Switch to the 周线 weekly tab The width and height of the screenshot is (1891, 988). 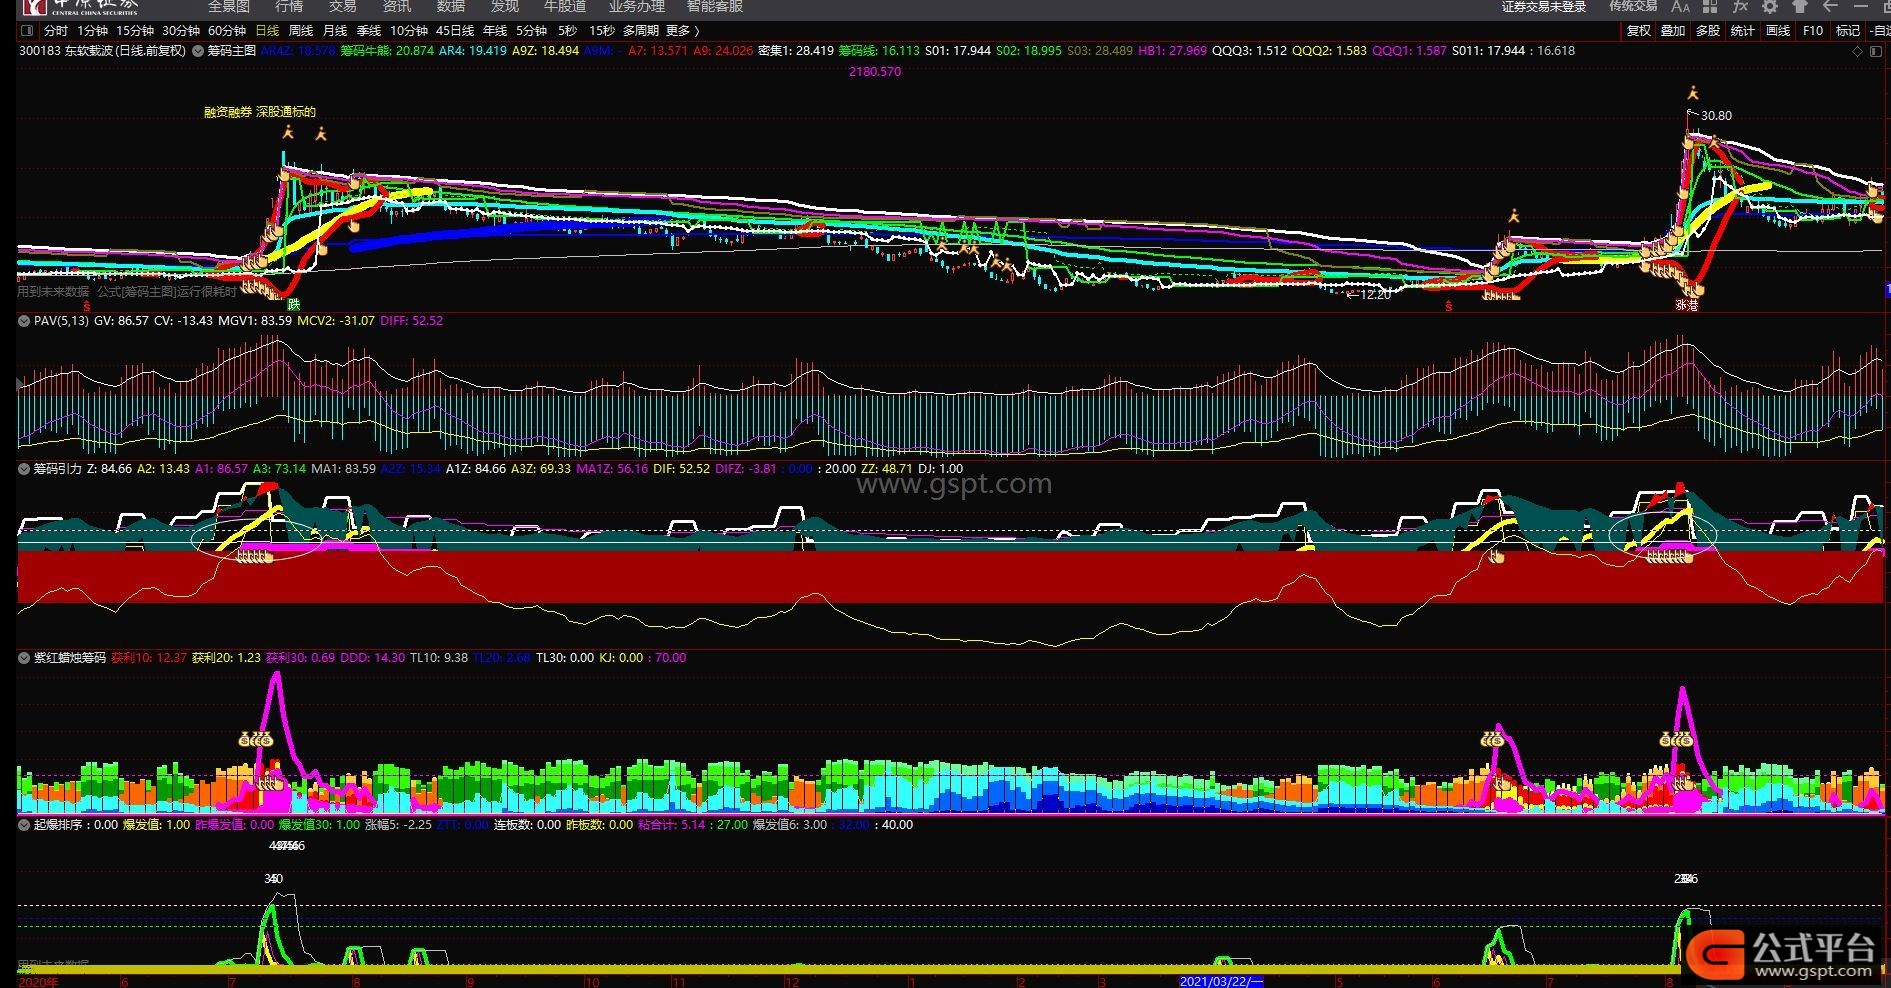(x=301, y=31)
